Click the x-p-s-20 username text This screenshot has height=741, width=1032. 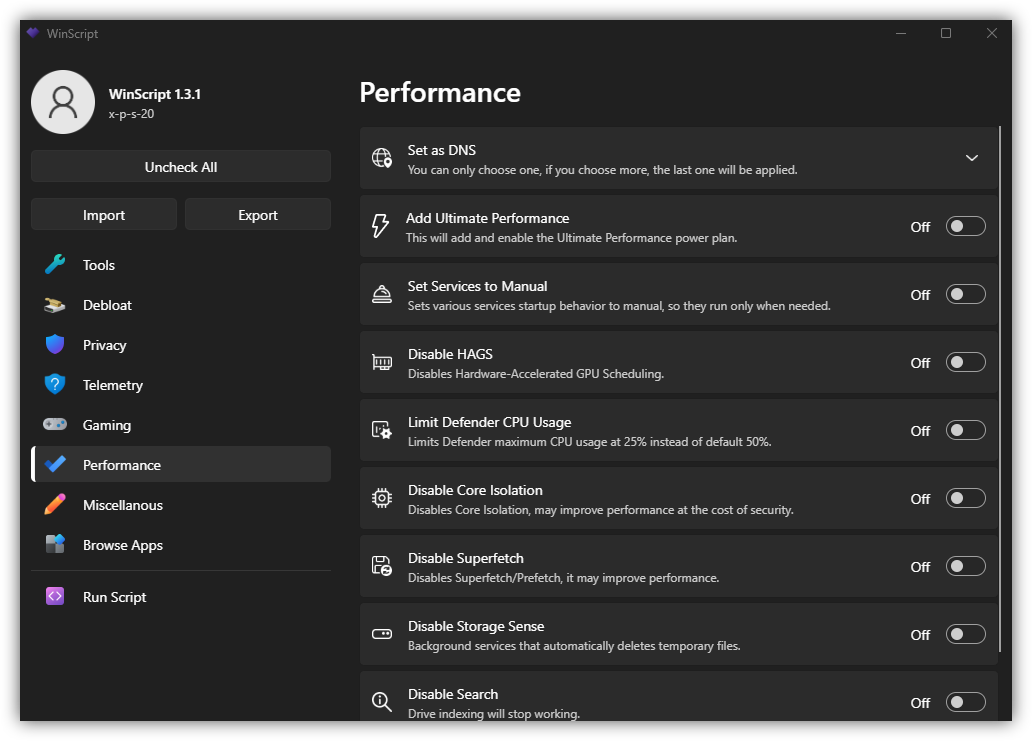point(132,114)
